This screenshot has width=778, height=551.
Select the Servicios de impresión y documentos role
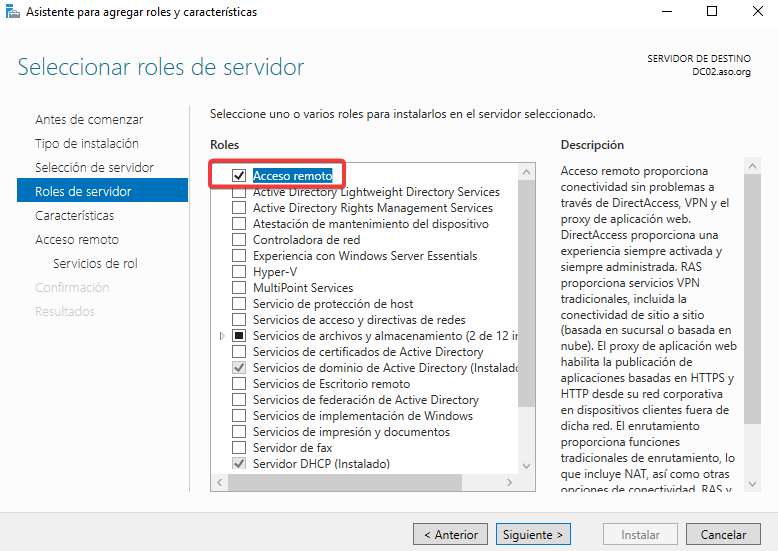(x=239, y=432)
